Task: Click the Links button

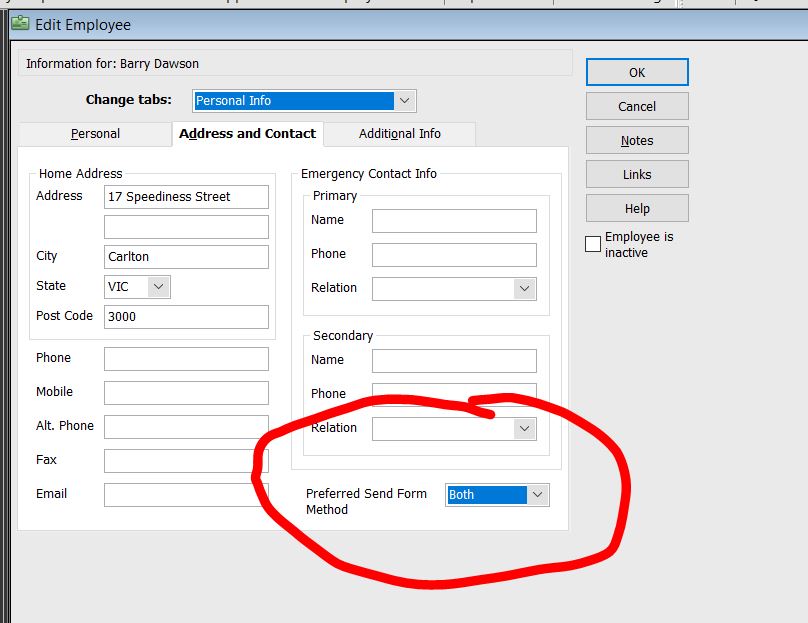Action: click(637, 174)
